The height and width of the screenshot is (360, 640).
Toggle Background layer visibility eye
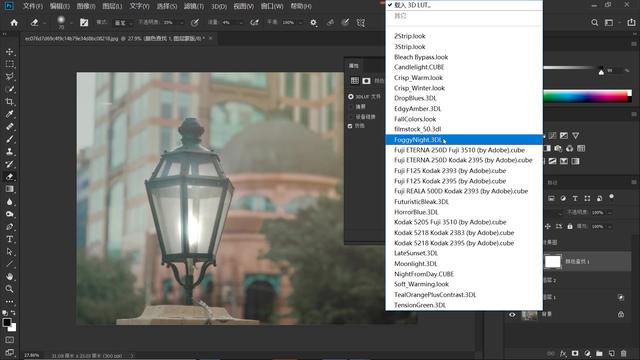coord(512,314)
